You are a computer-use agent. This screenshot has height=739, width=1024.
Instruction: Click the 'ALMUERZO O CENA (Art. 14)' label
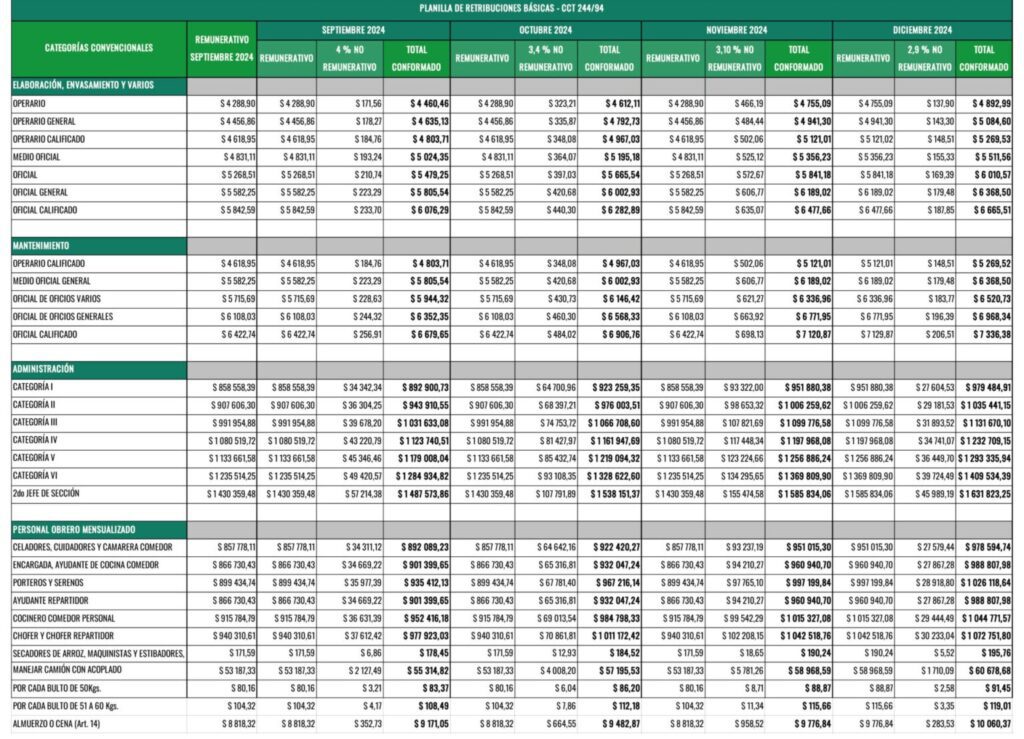[56, 724]
